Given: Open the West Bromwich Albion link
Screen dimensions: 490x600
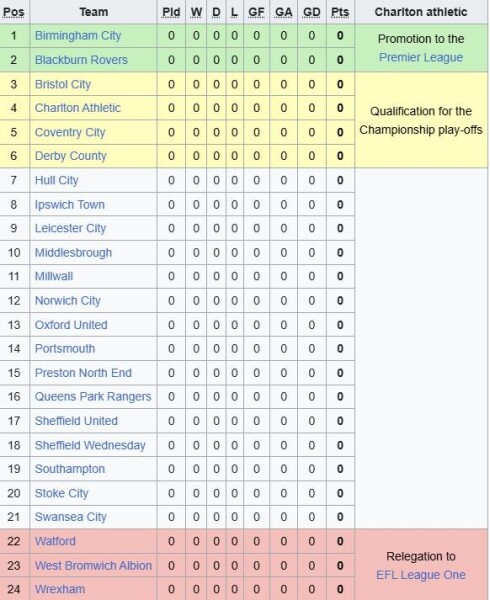Looking at the screenshot, I should click(93, 566).
